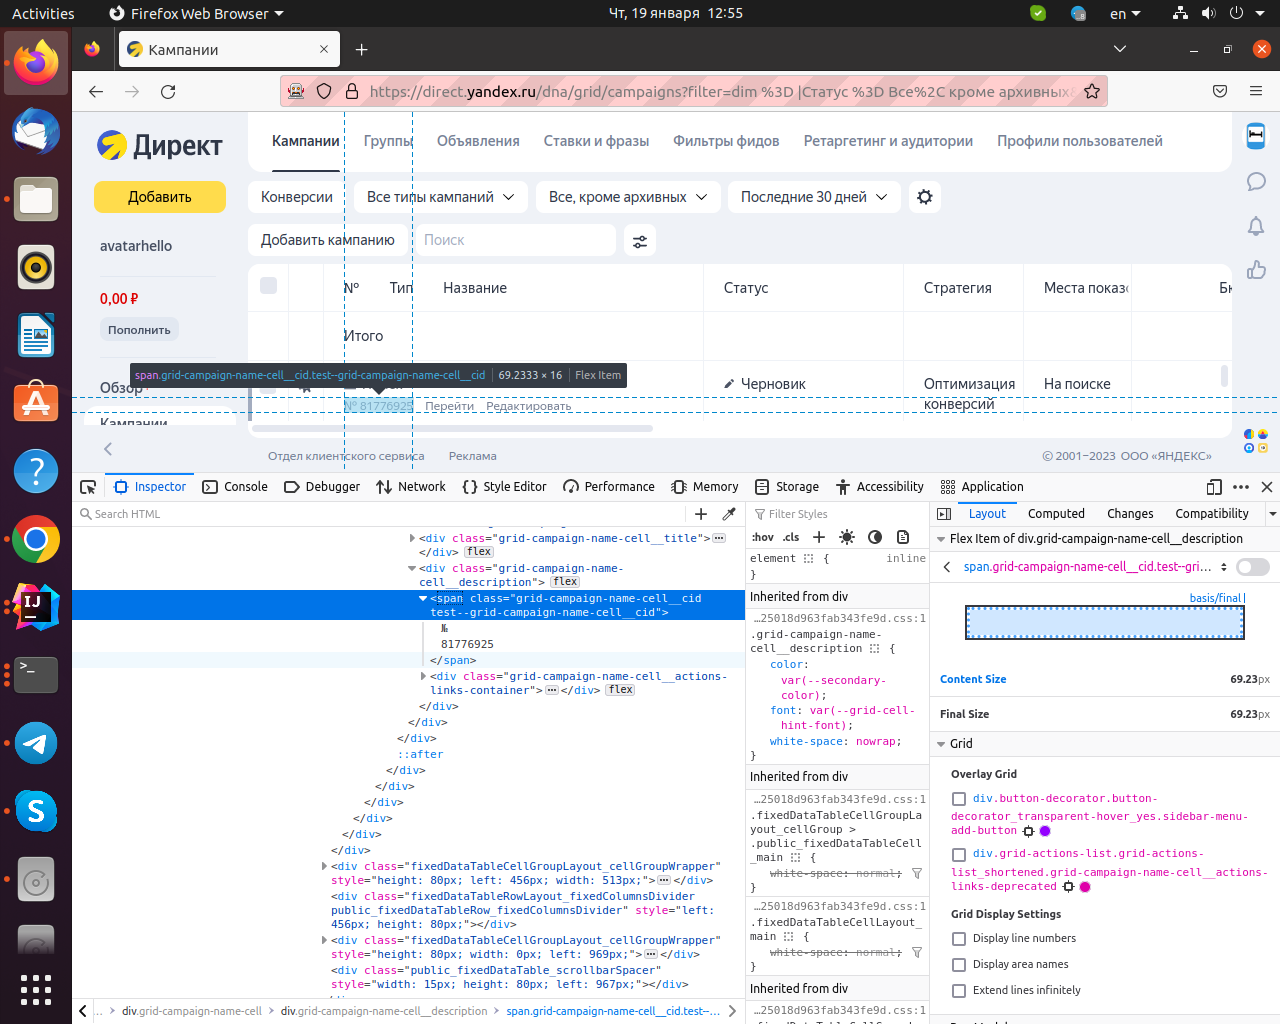This screenshot has width=1280, height=1024.
Task: Toggle :hov pseudo-class panel
Action: tap(763, 537)
